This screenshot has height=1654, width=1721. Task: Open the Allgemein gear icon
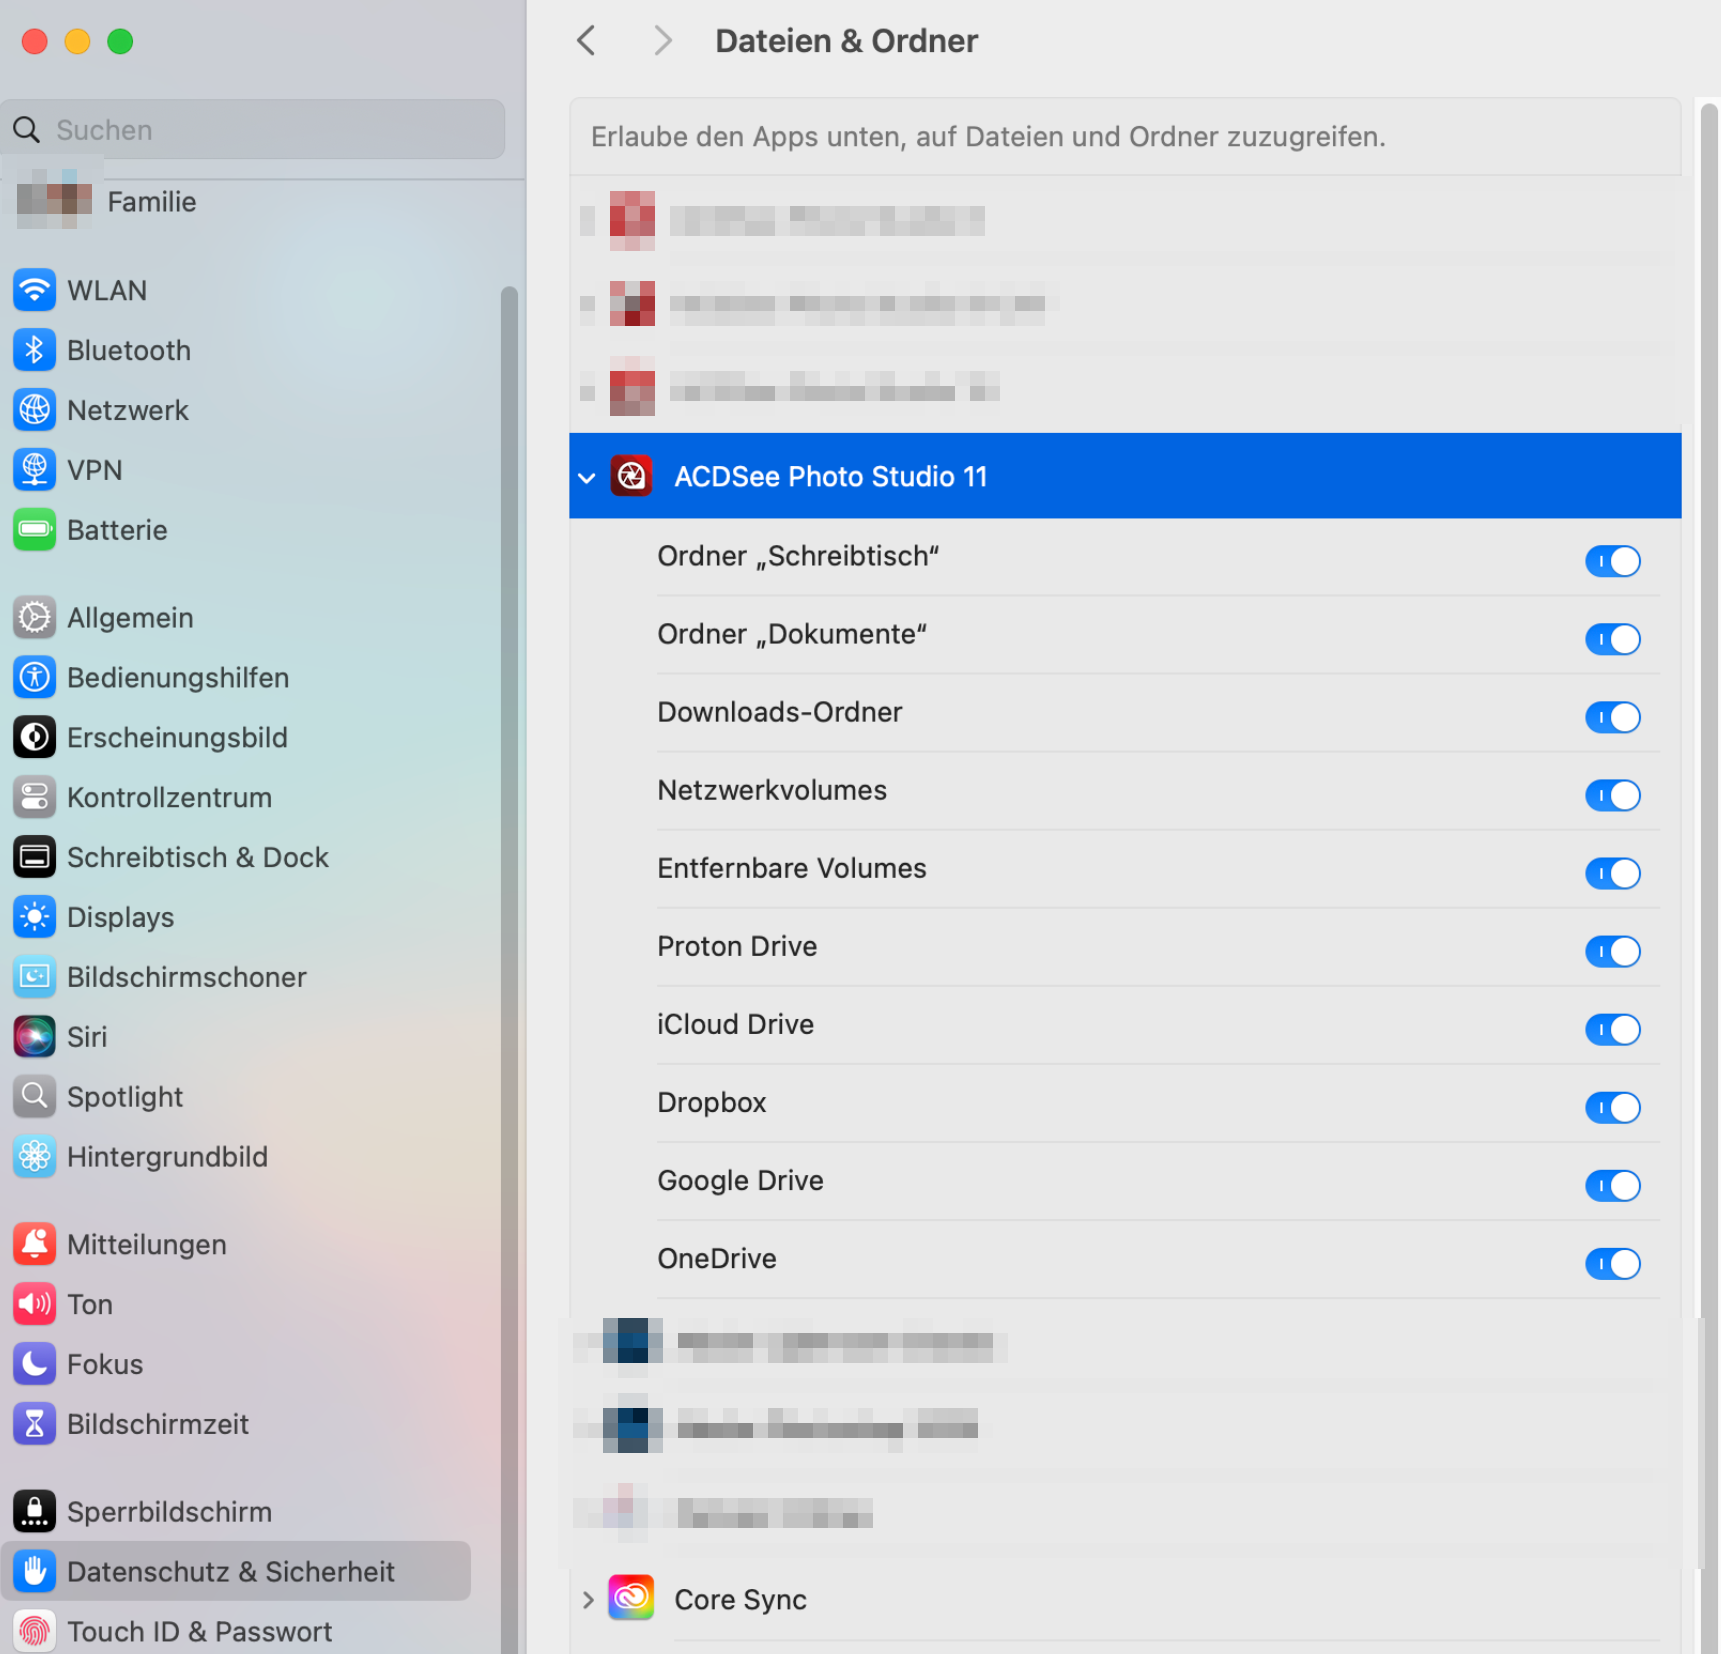pos(34,618)
